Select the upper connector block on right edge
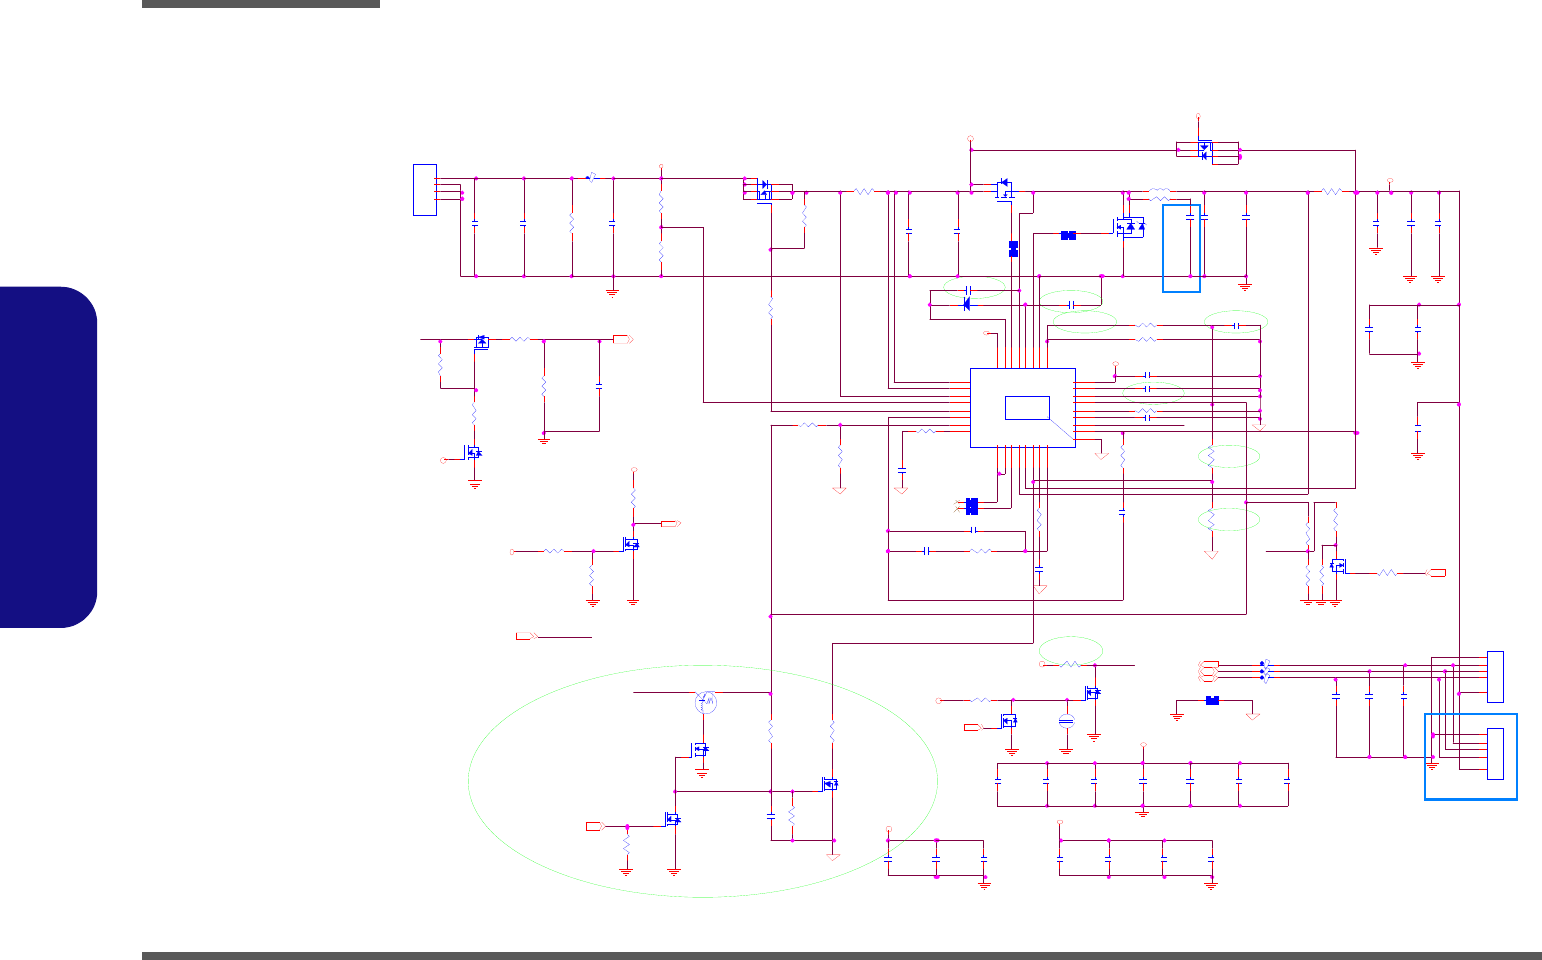Screen dimensions: 1542x960 point(1495,676)
